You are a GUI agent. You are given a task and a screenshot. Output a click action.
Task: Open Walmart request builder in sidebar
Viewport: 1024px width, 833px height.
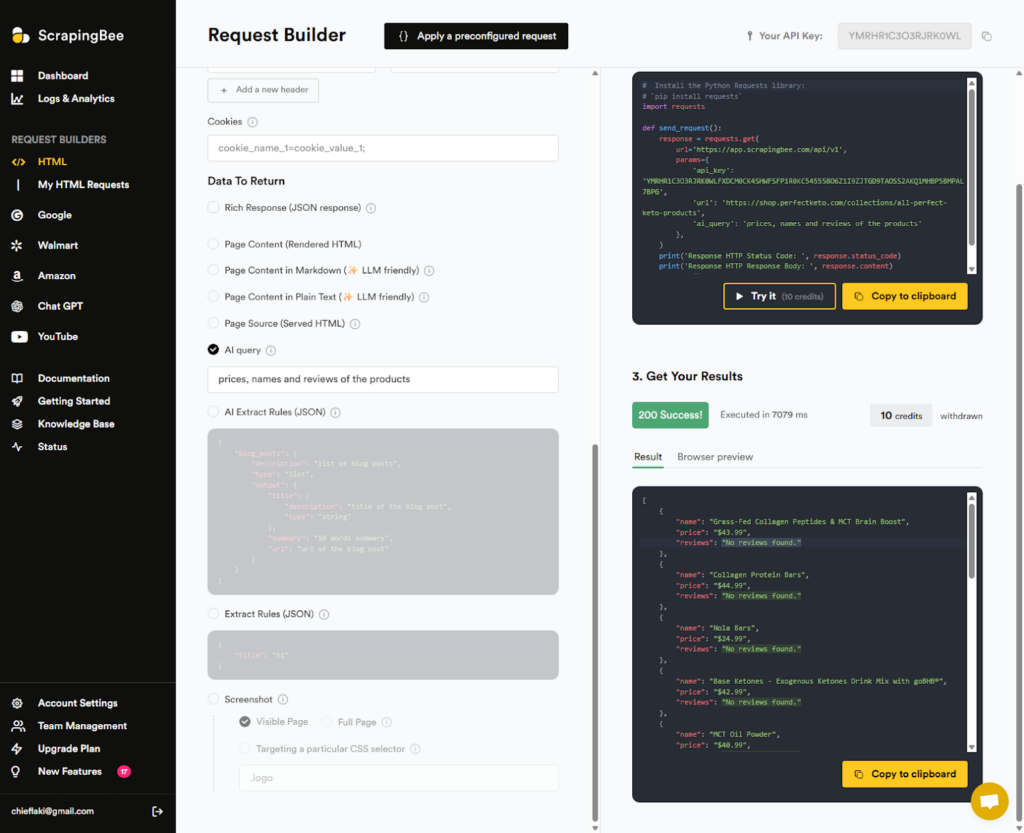57,245
